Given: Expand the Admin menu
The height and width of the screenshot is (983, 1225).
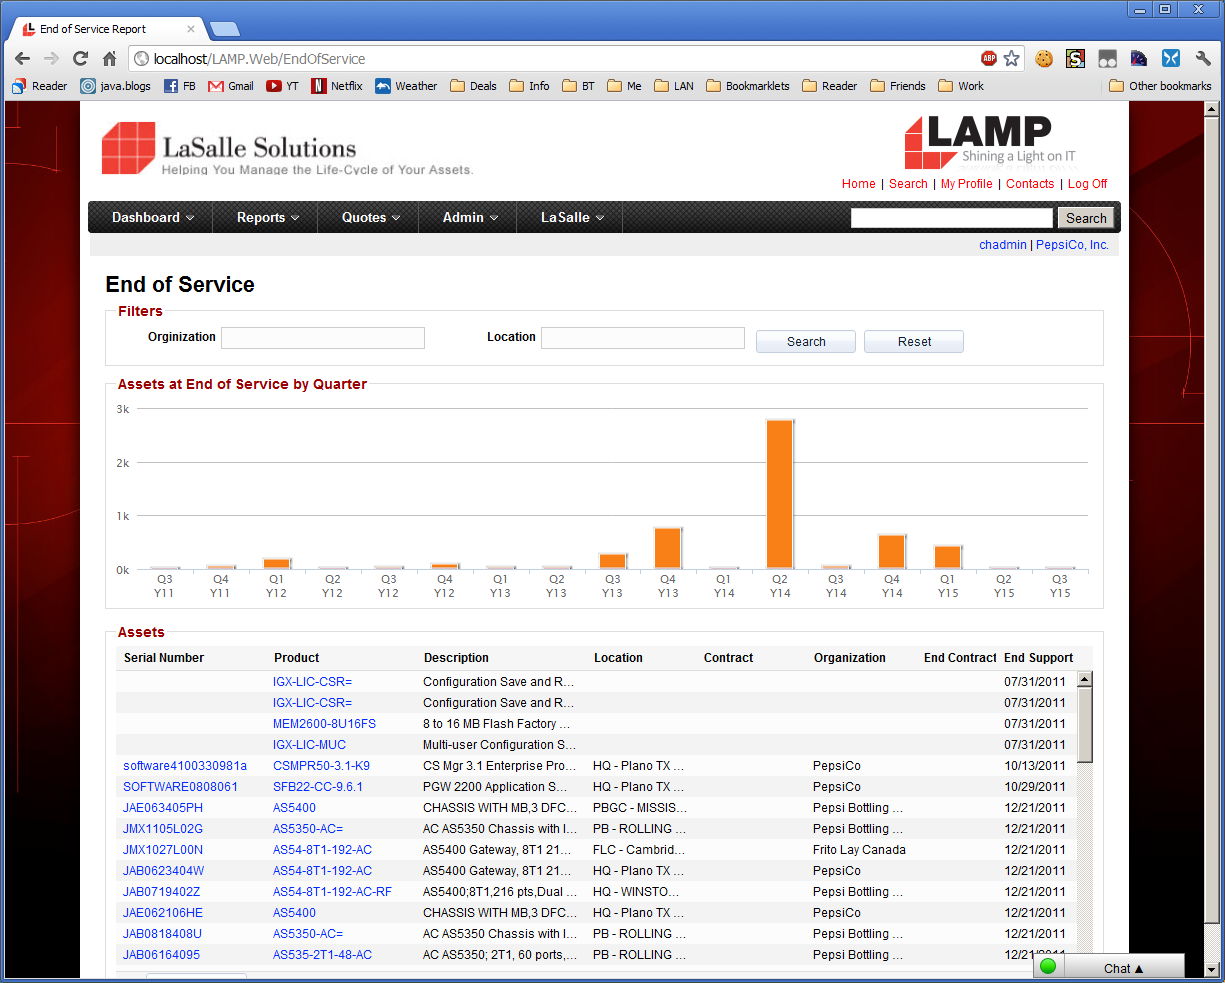Looking at the screenshot, I should [470, 217].
